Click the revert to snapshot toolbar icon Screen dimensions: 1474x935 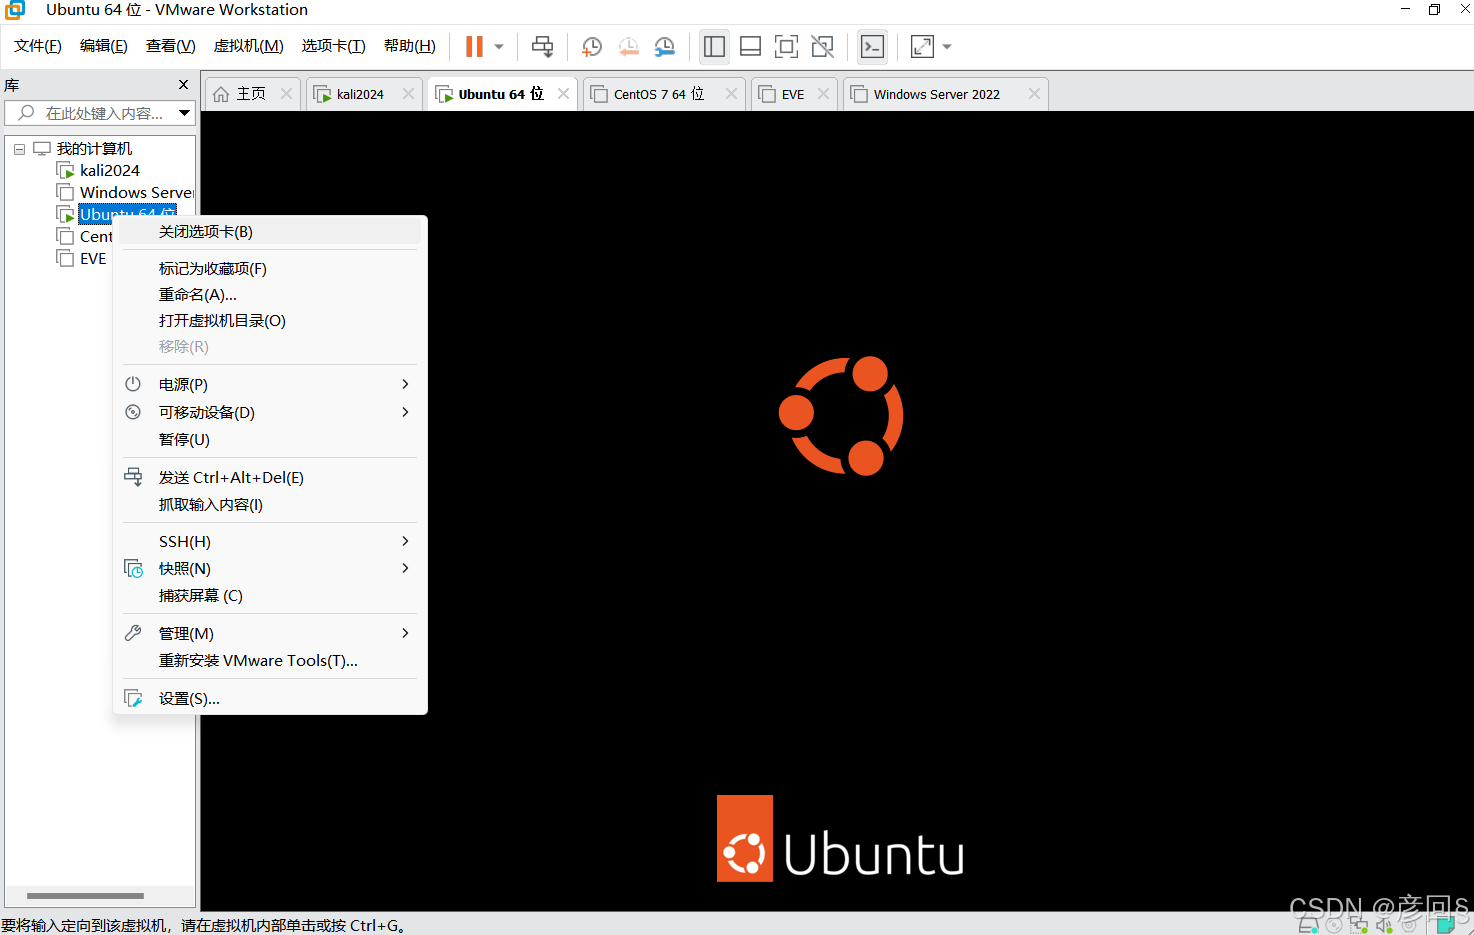coord(628,47)
